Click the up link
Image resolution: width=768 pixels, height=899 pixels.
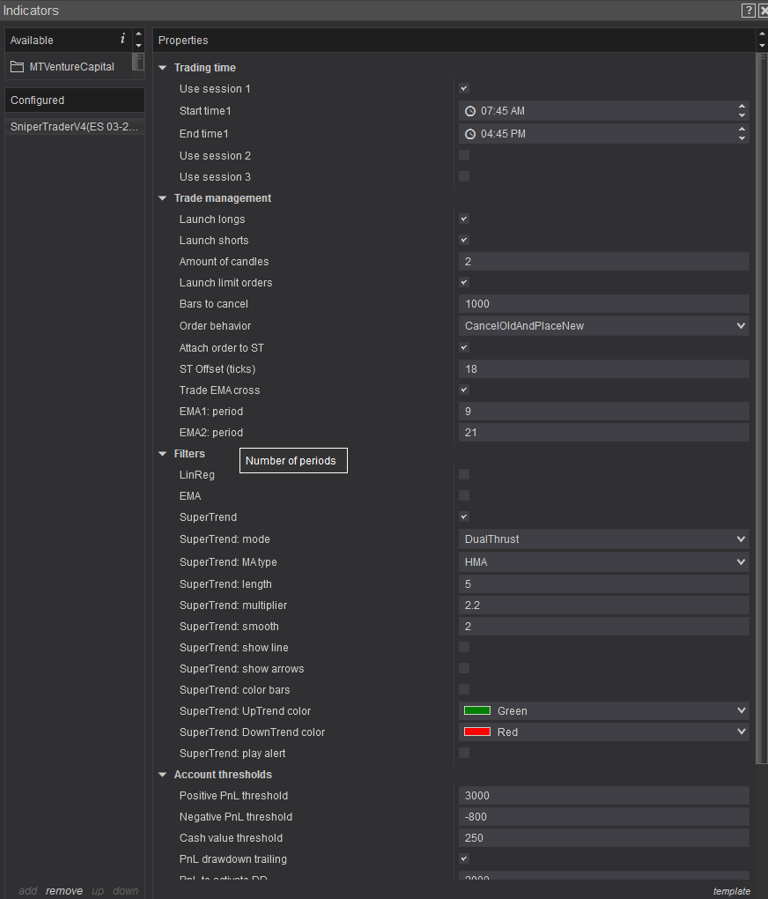(98, 890)
